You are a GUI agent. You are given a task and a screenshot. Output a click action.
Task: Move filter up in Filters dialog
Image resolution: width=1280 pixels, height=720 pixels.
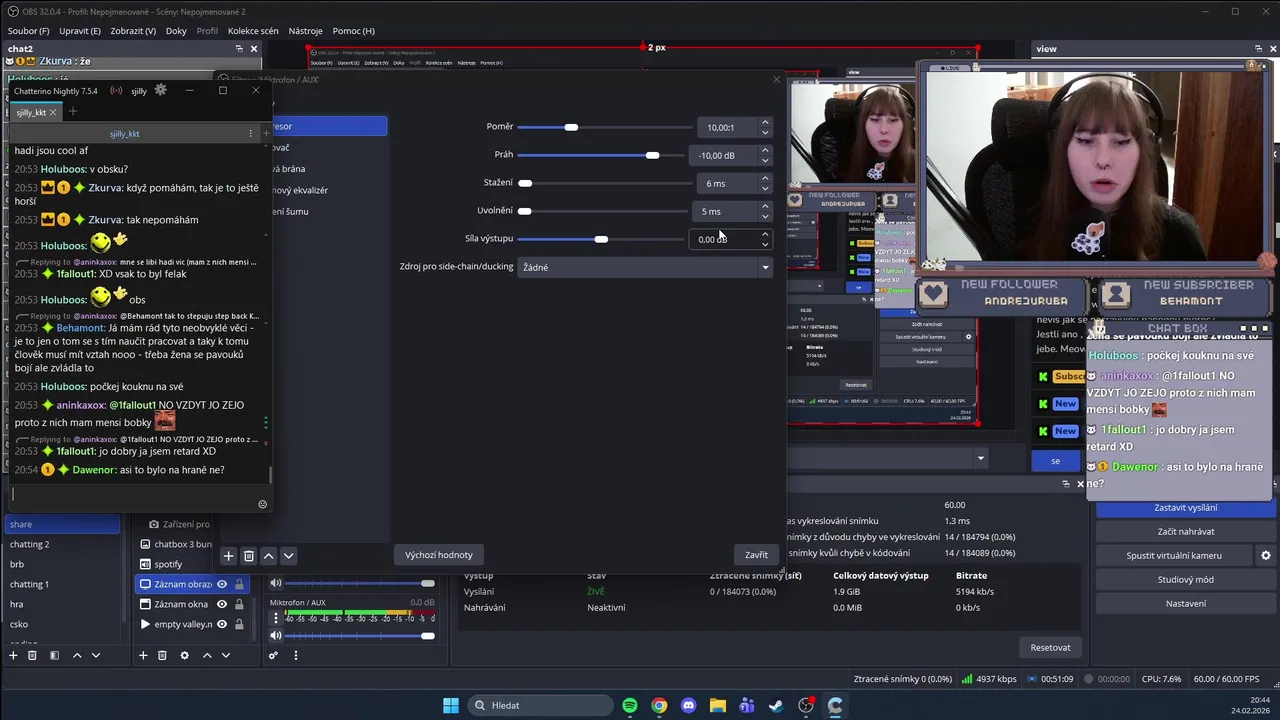pos(268,555)
